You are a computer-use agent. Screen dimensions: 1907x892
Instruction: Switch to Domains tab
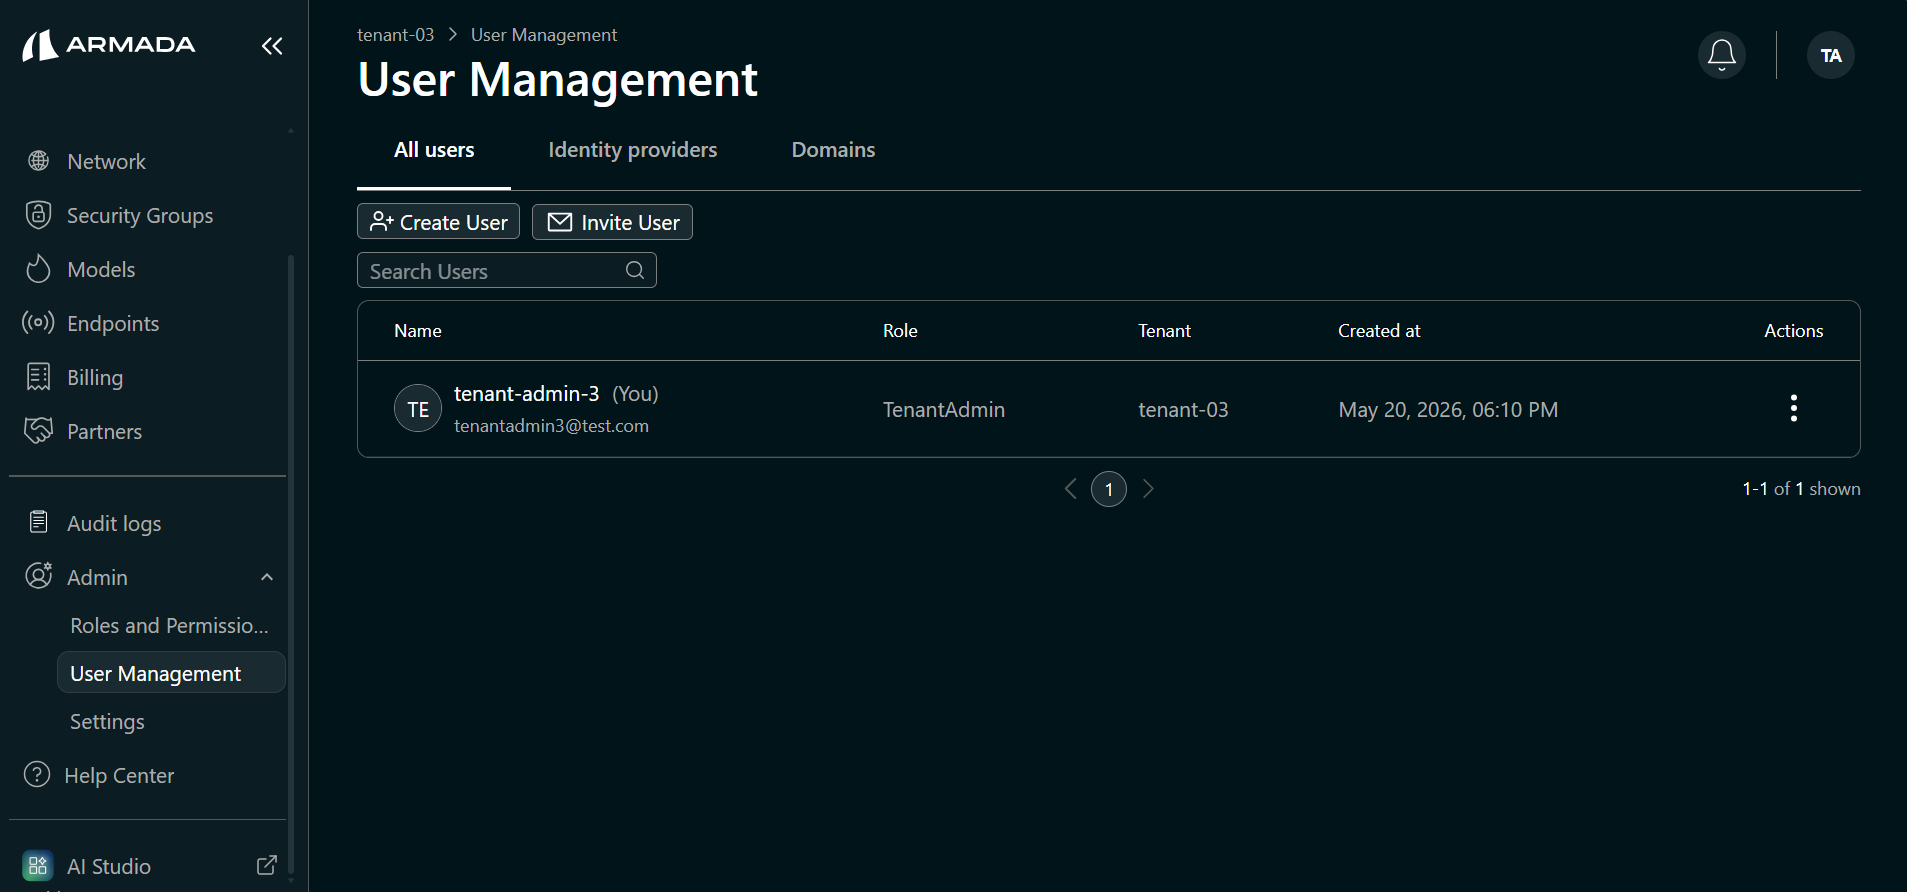click(x=833, y=151)
